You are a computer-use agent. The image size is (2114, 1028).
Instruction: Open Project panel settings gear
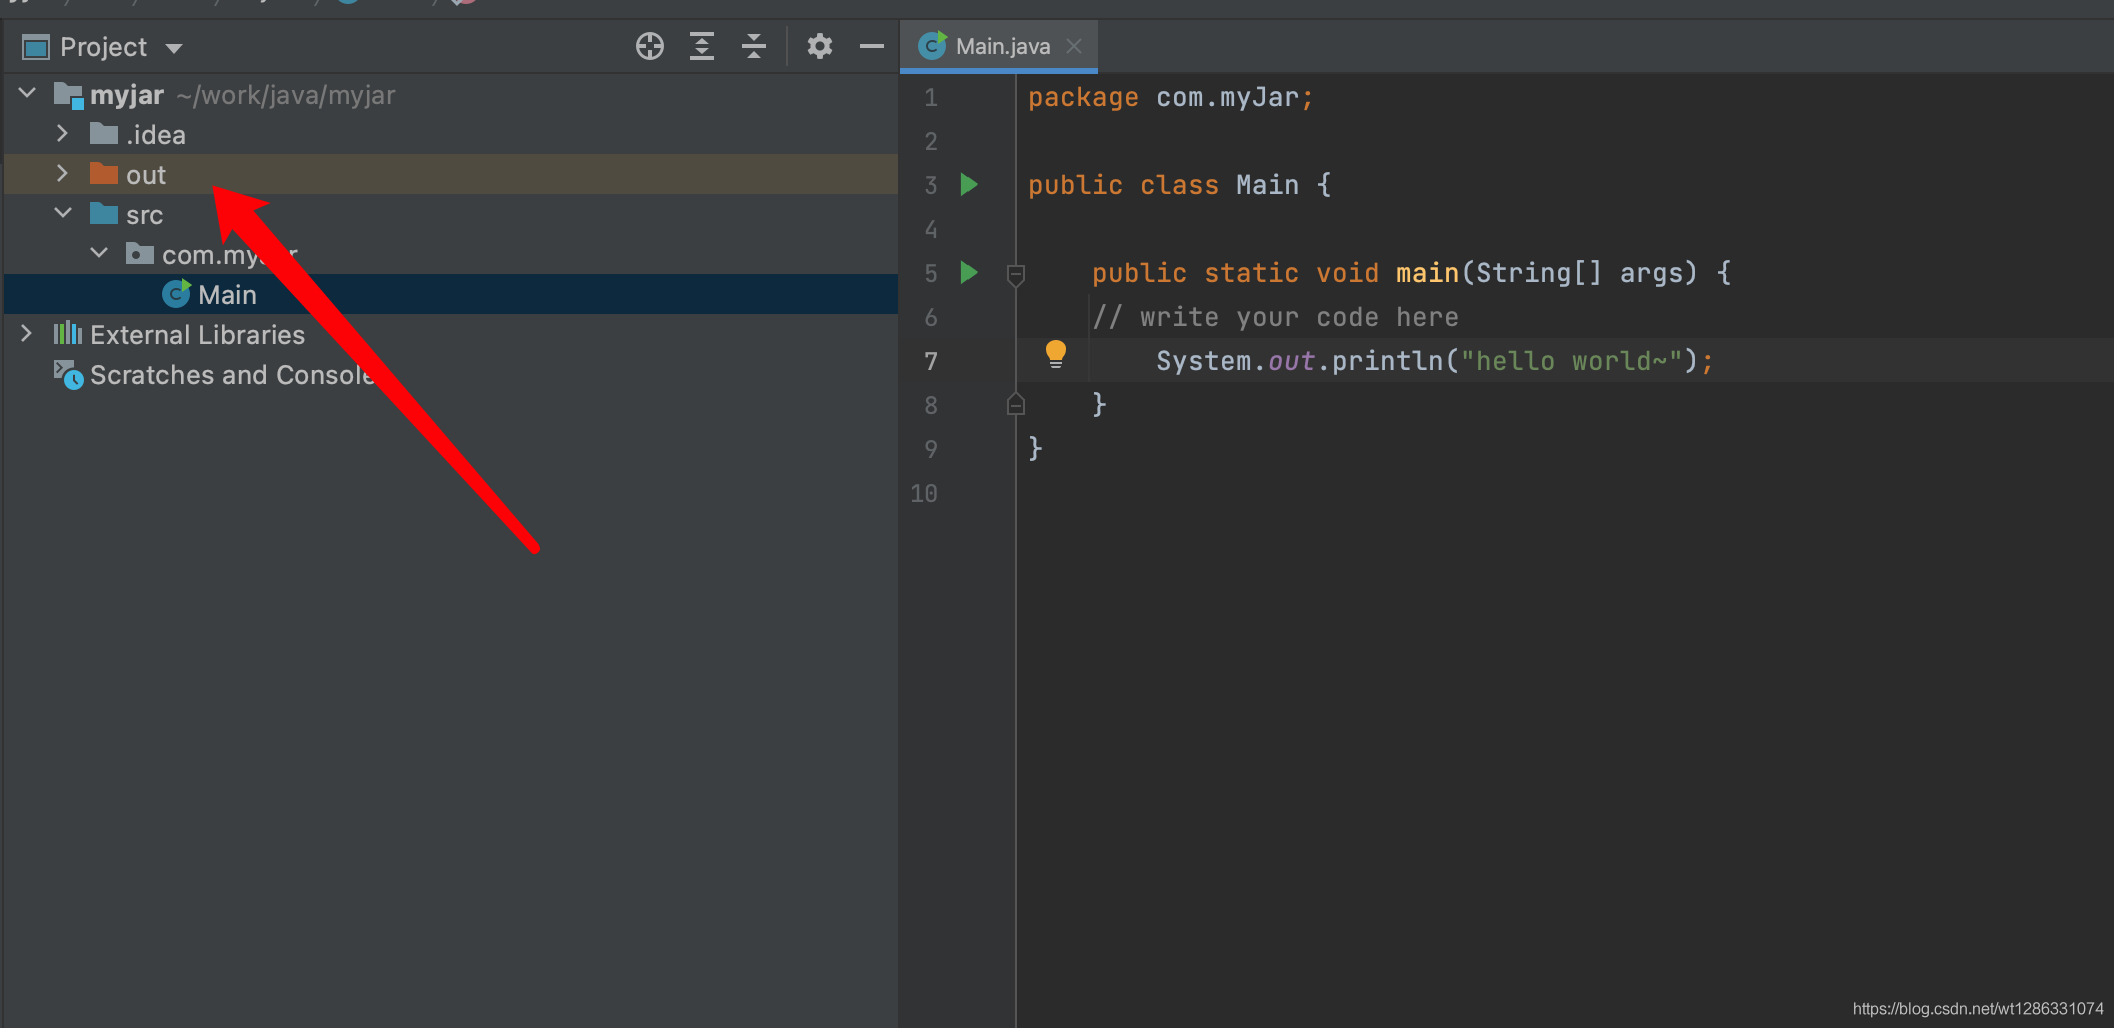[820, 46]
